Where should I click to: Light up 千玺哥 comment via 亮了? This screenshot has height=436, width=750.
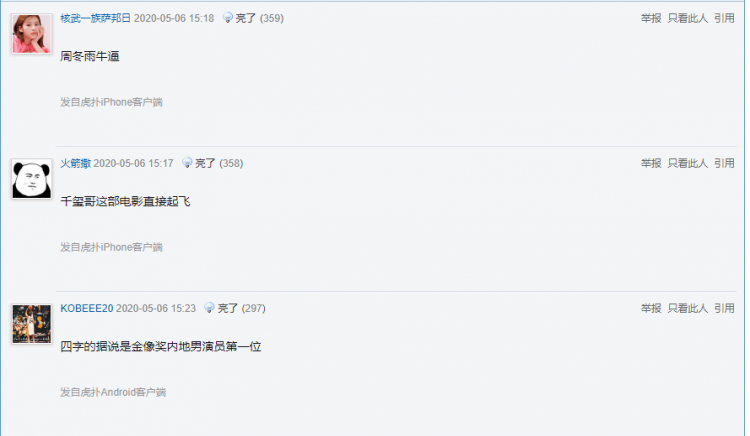coord(205,163)
